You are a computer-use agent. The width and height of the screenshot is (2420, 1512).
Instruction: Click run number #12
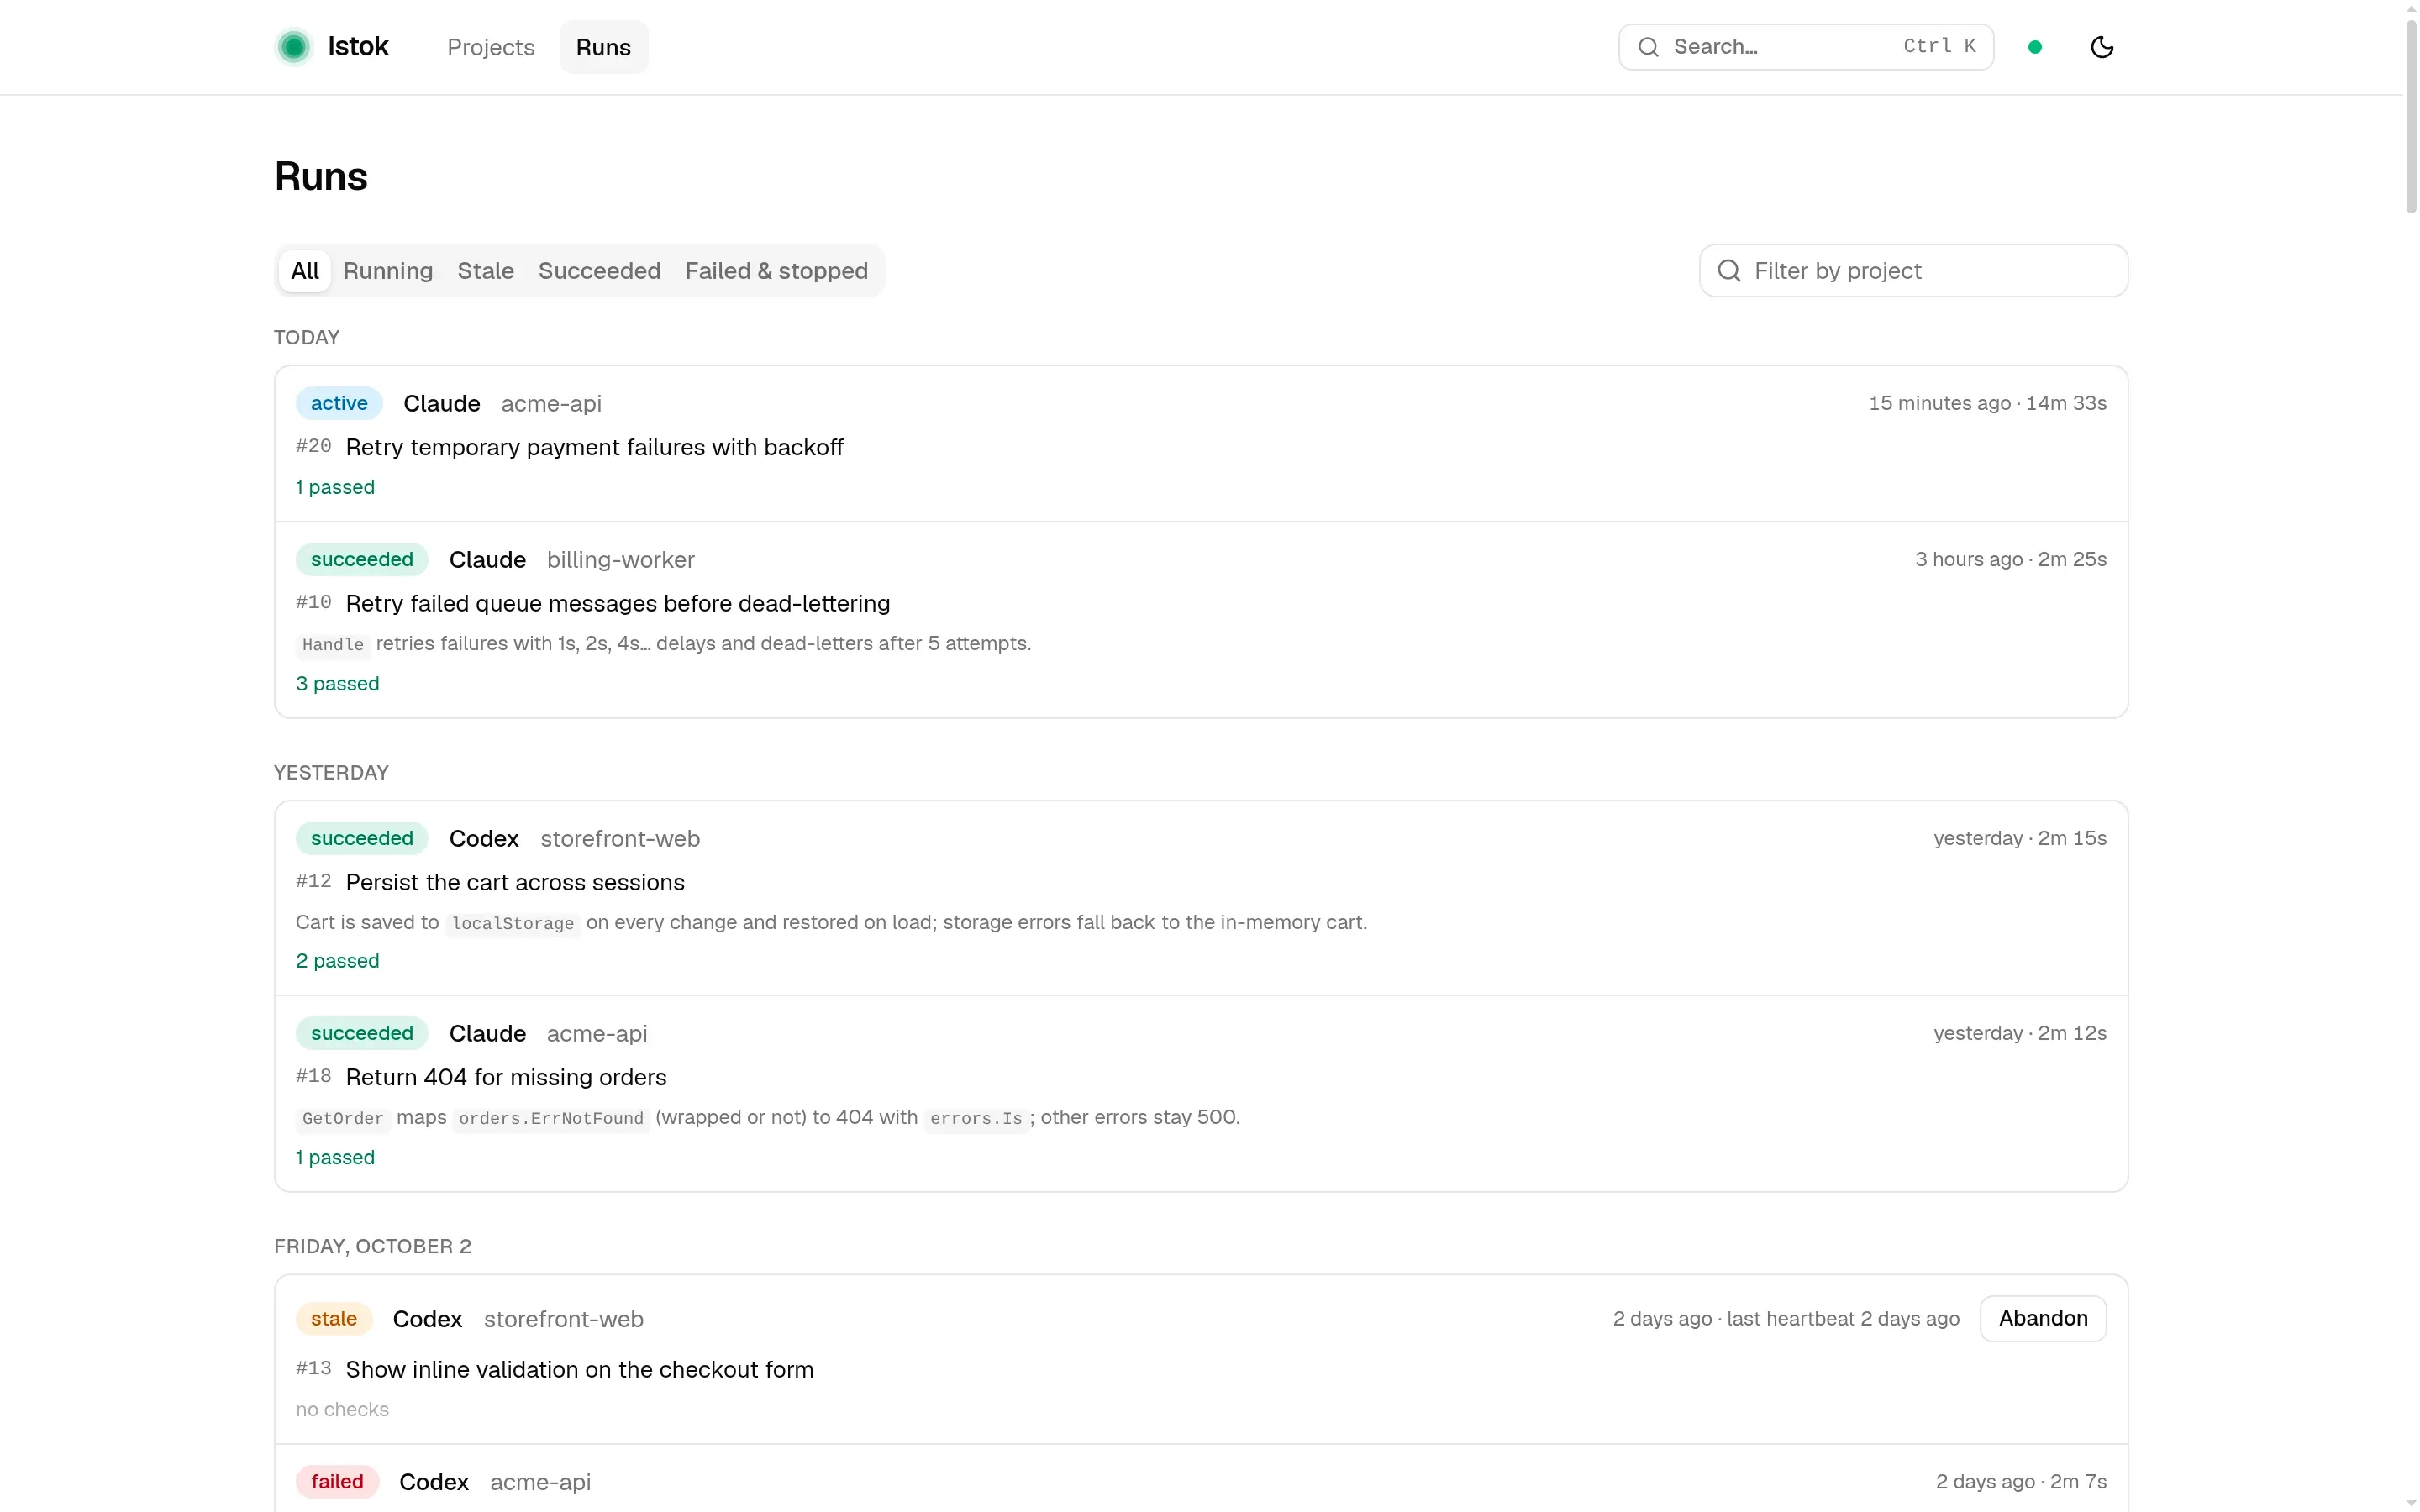point(313,881)
